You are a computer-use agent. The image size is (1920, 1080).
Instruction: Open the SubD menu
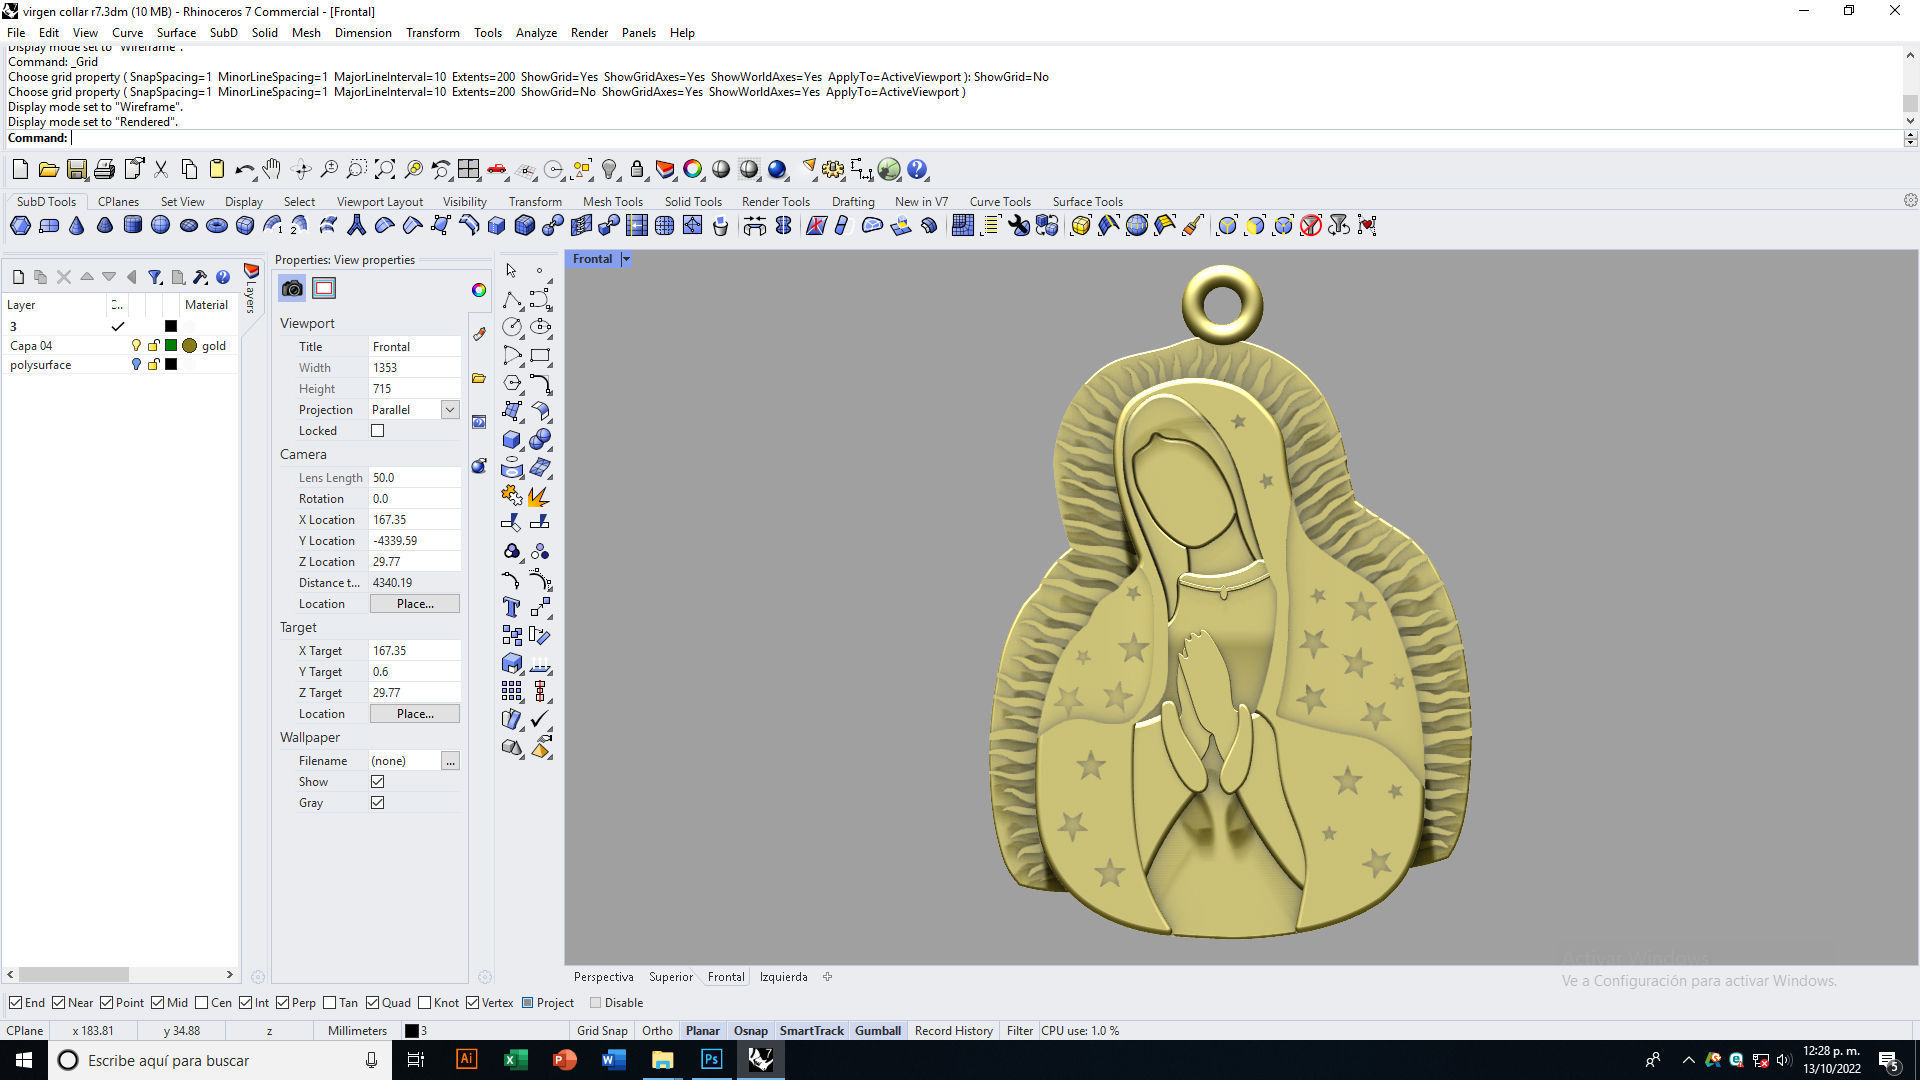point(223,33)
